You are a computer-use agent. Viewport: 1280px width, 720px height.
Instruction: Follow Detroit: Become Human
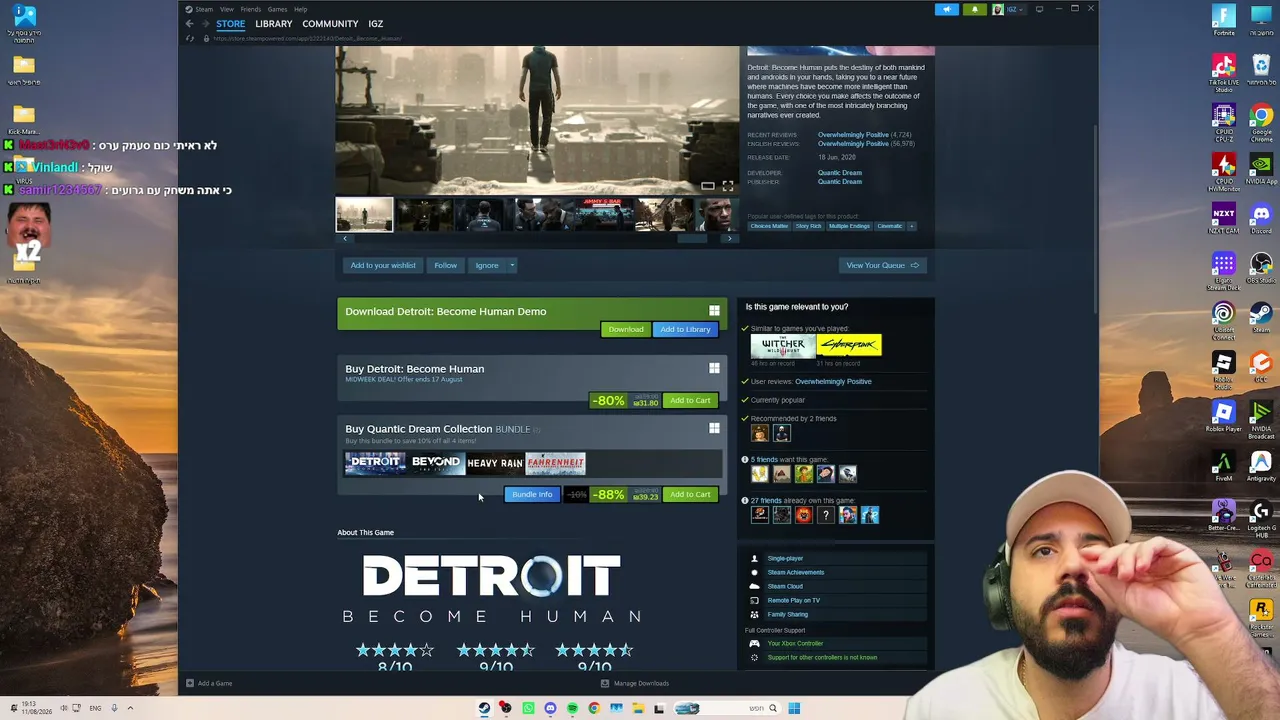click(x=445, y=265)
